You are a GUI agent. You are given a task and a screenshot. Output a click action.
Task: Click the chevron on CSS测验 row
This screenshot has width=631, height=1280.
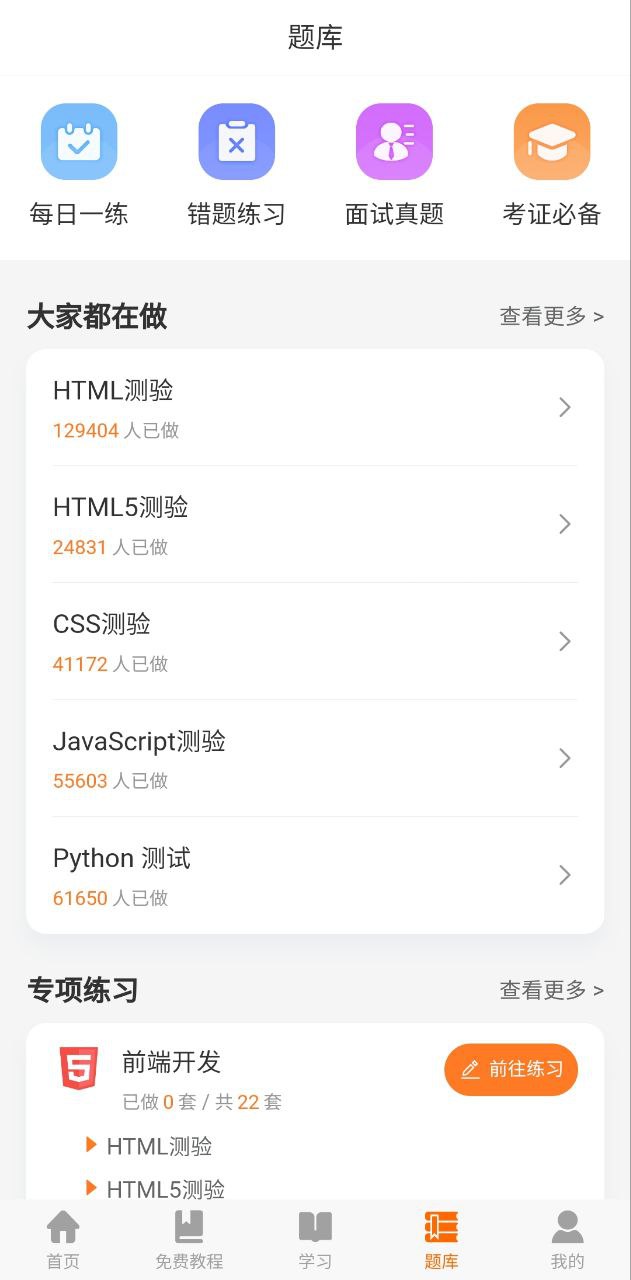565,641
